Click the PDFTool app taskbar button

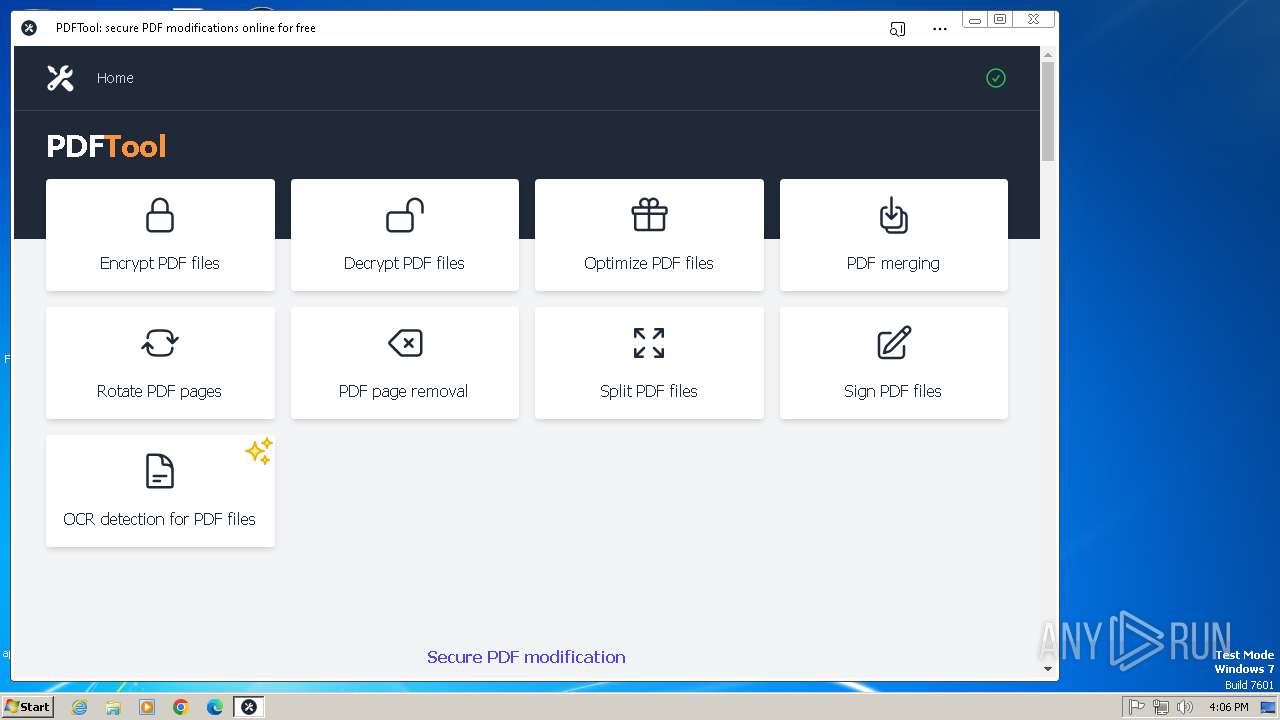(x=249, y=707)
